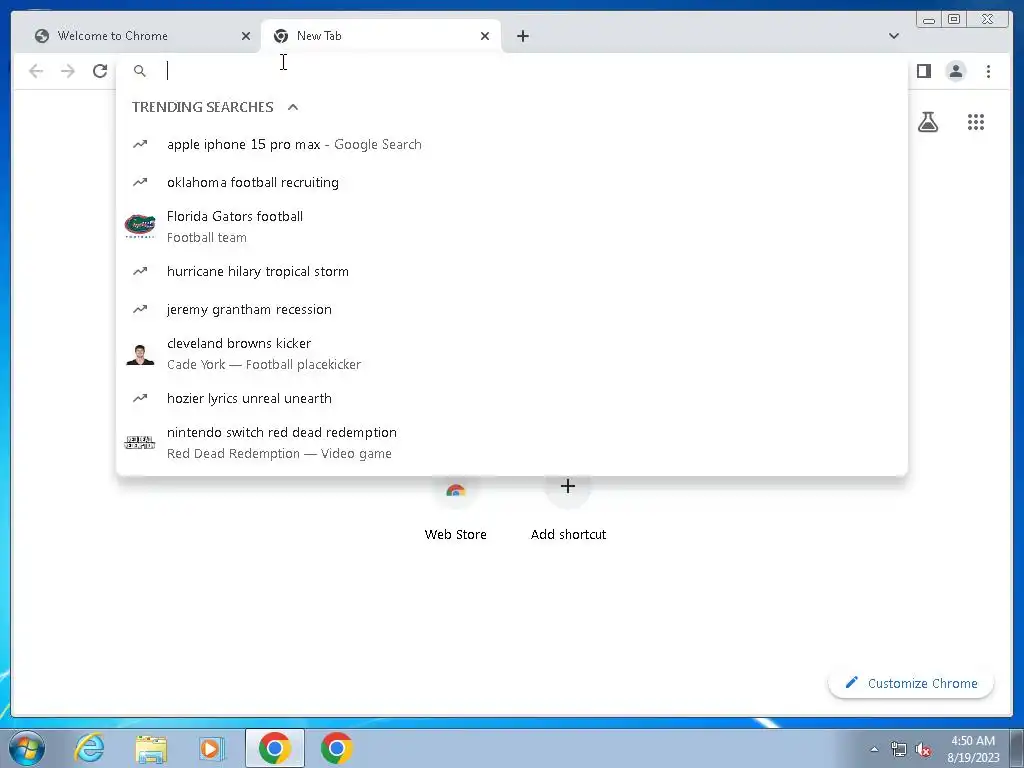The height and width of the screenshot is (768, 1024).
Task: Select hozier lyrics unreal unearth suggestion
Action: tap(511, 398)
